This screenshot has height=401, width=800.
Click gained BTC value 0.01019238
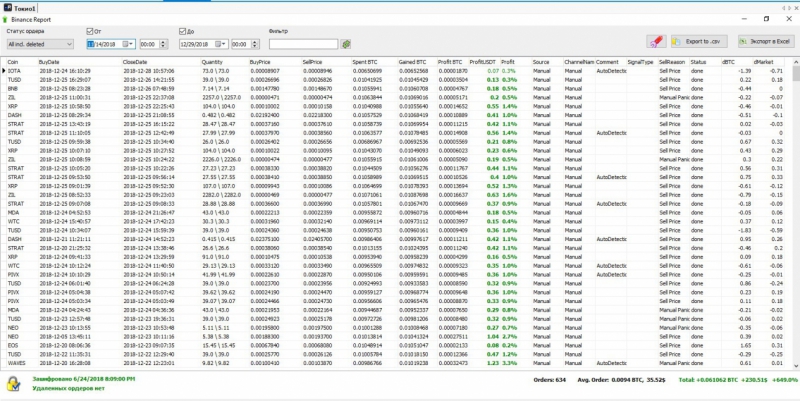point(413,363)
